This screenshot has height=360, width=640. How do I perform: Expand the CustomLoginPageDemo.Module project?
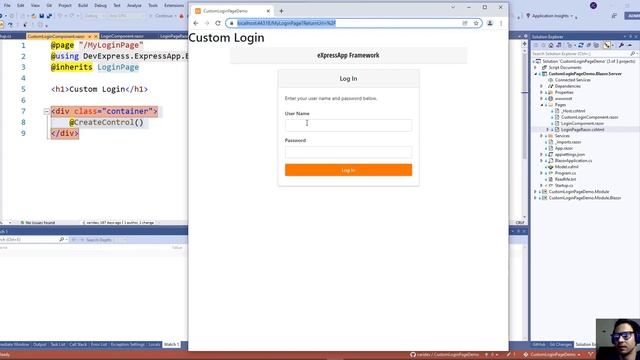coord(536,191)
